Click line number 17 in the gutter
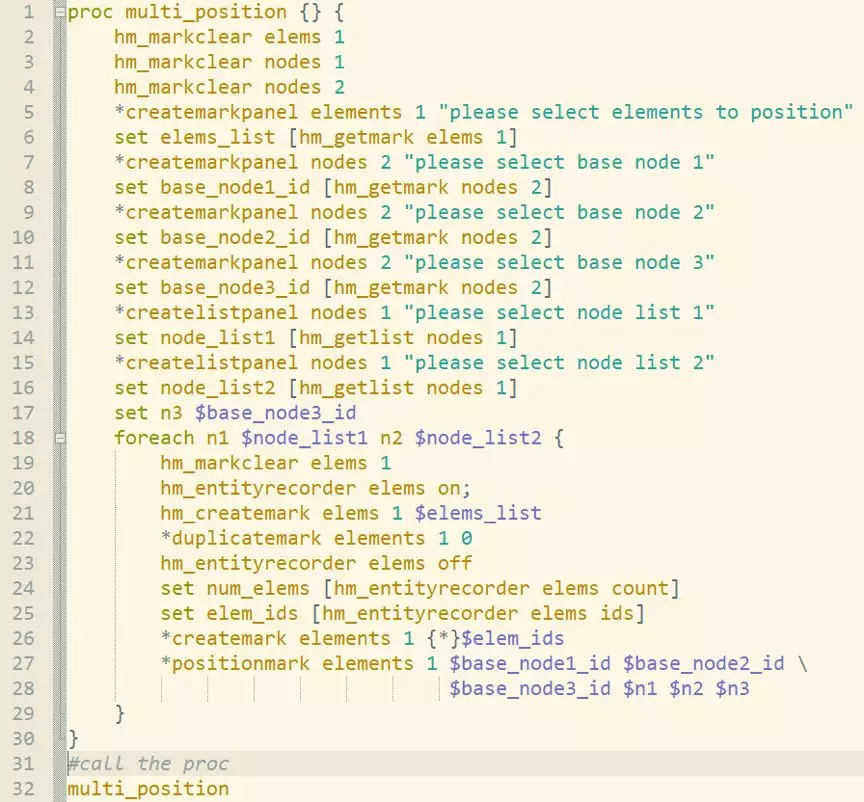Image resolution: width=864 pixels, height=802 pixels. click(x=23, y=412)
